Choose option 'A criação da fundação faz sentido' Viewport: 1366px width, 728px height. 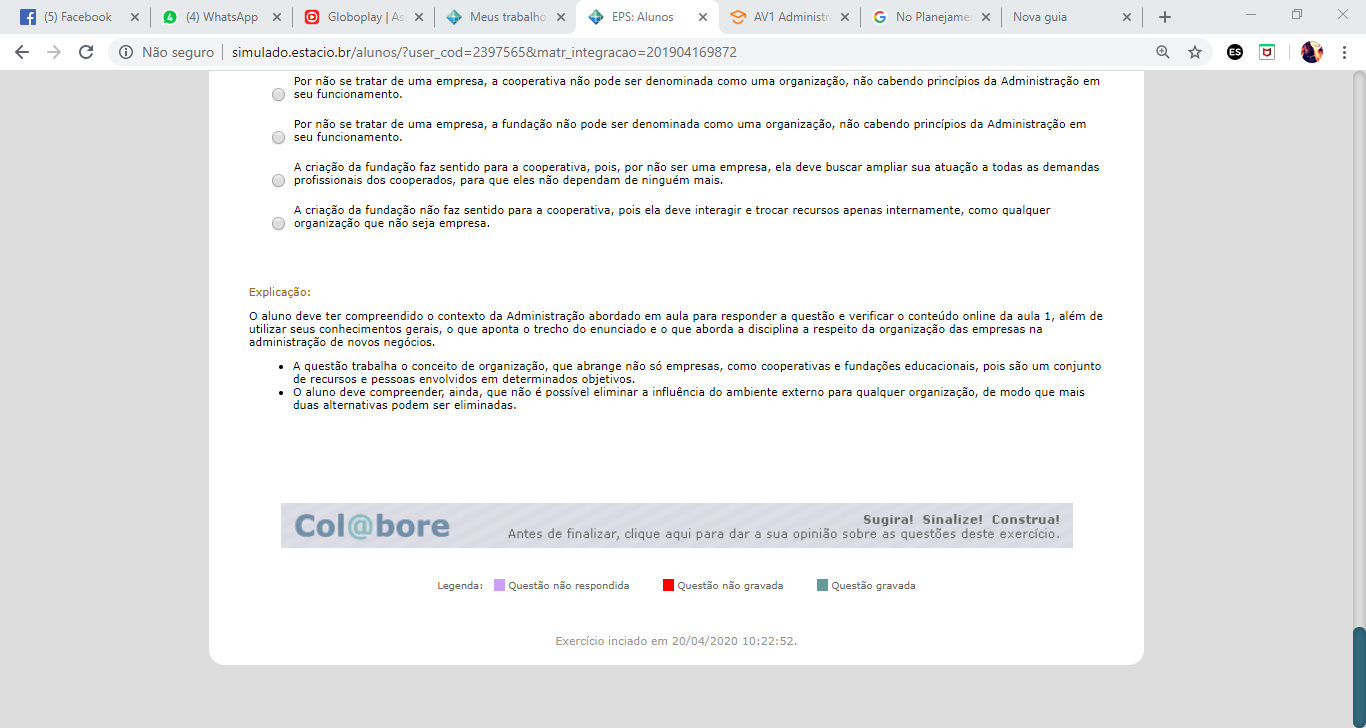[x=278, y=181]
